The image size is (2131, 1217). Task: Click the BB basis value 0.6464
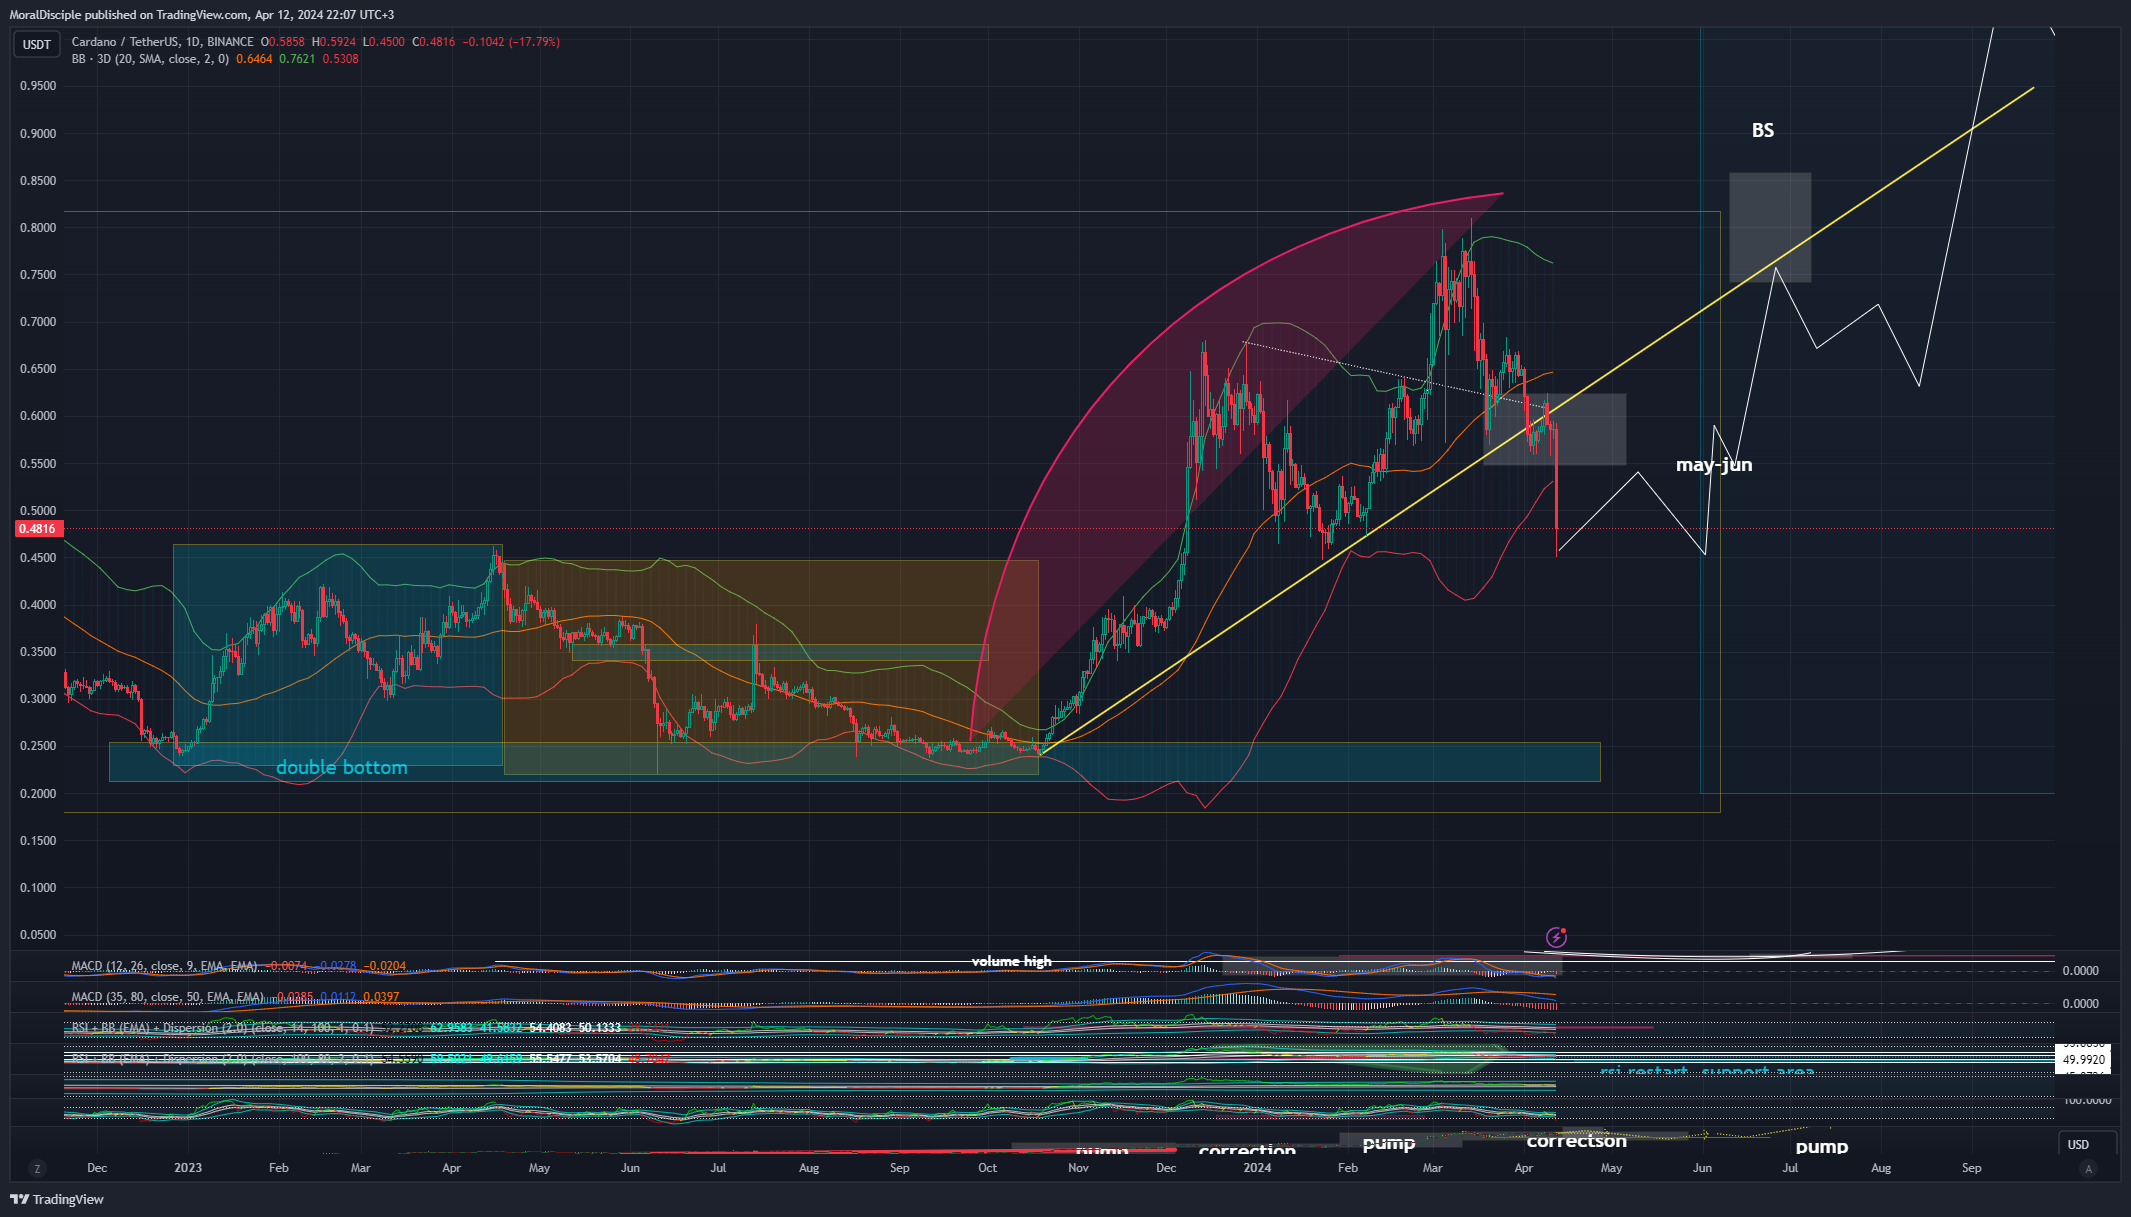pyautogui.click(x=254, y=59)
